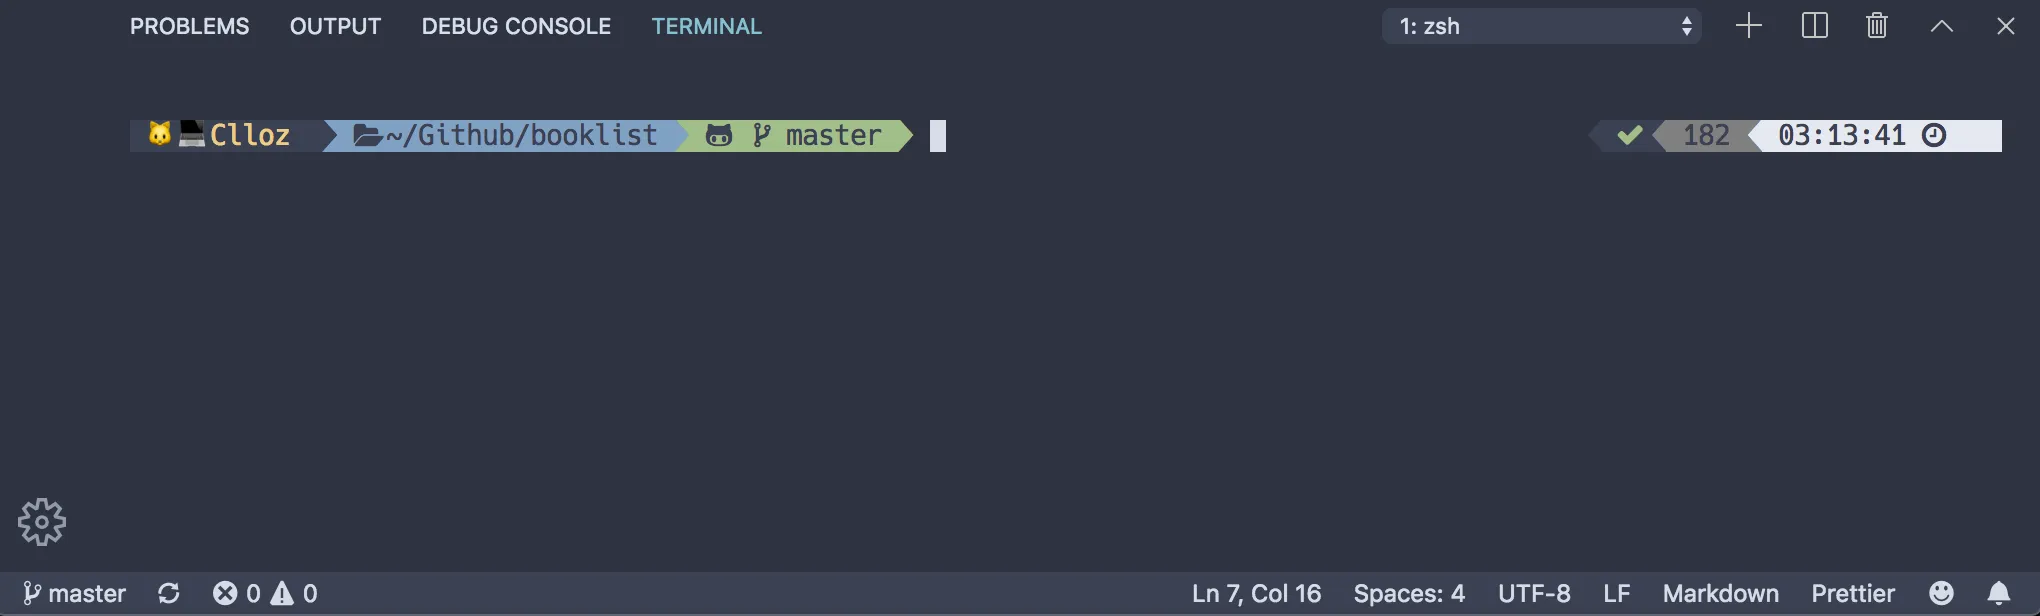
Task: Change language mode from Markdown
Action: (x=1720, y=592)
